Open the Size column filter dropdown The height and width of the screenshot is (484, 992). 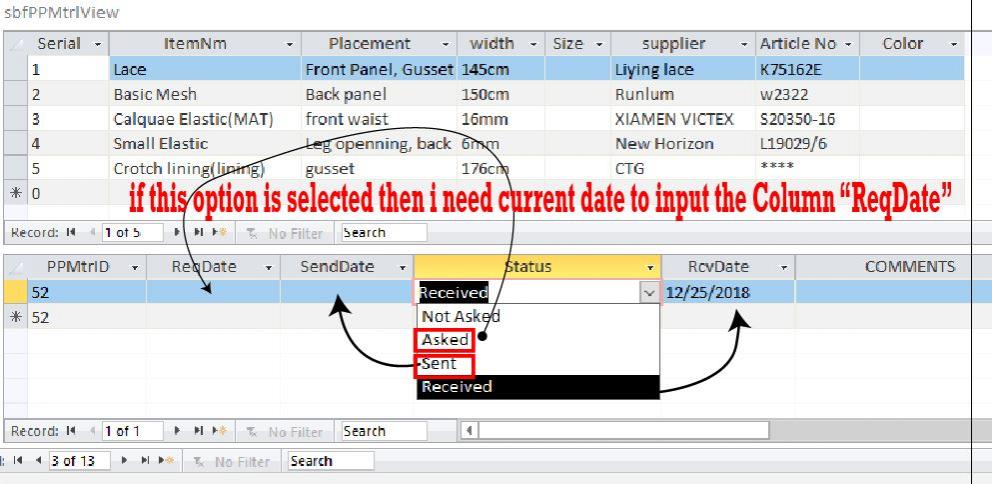tap(598, 44)
